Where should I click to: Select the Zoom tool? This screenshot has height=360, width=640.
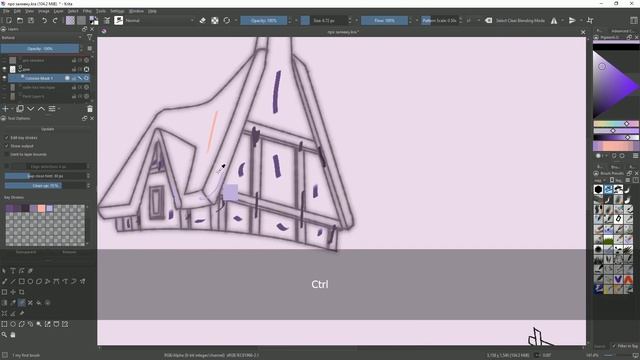[4, 335]
